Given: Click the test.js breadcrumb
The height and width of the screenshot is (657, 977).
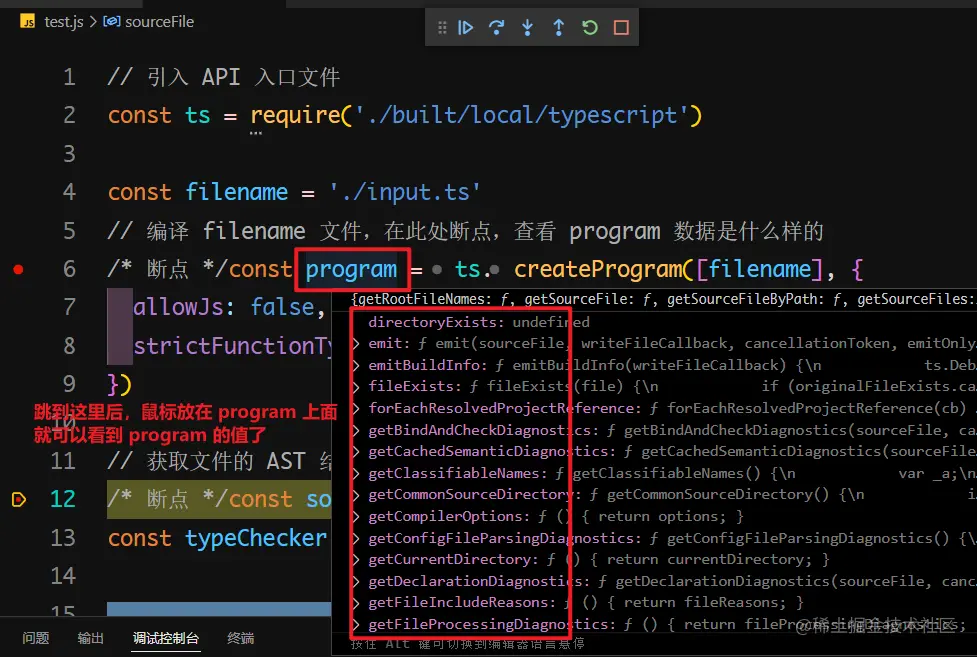Looking at the screenshot, I should pyautogui.click(x=64, y=22).
